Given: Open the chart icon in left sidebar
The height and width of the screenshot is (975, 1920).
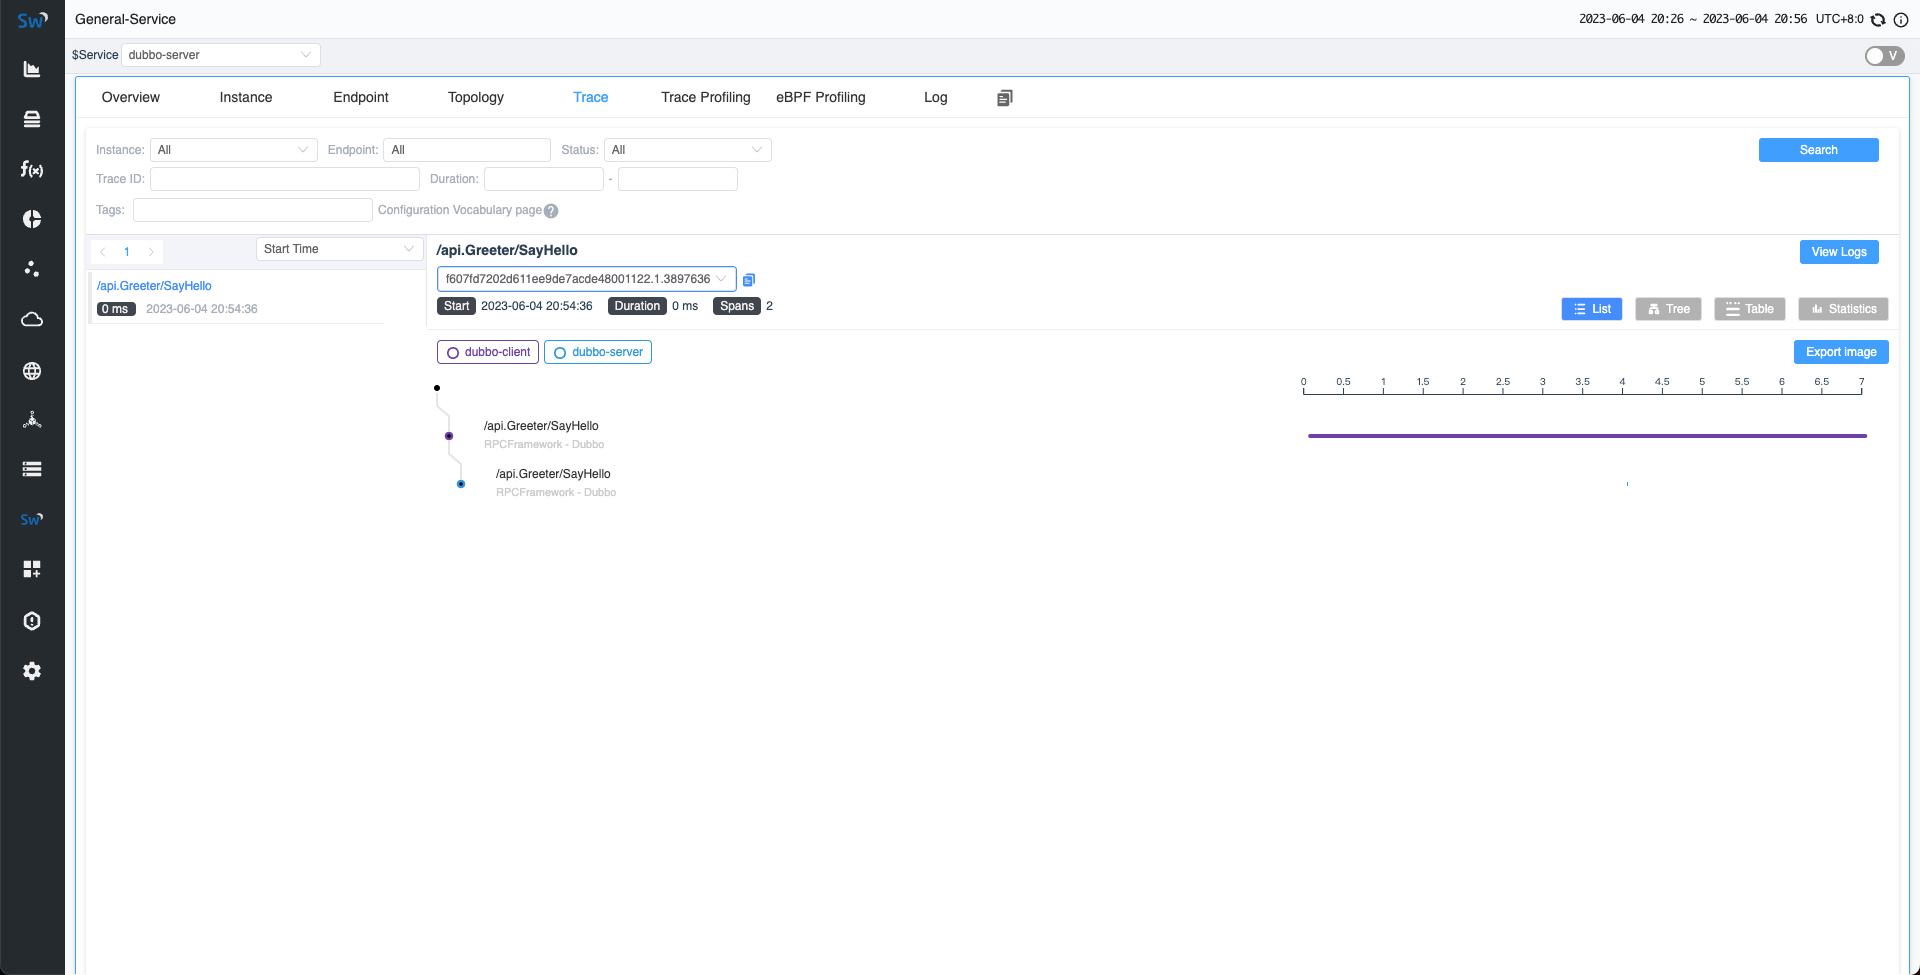Looking at the screenshot, I should pyautogui.click(x=32, y=69).
